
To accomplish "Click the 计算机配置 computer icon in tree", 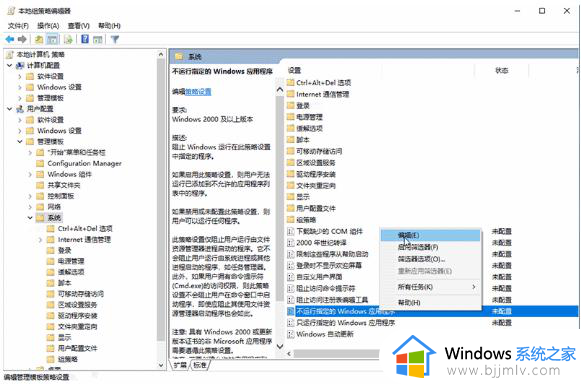I will (20, 66).
